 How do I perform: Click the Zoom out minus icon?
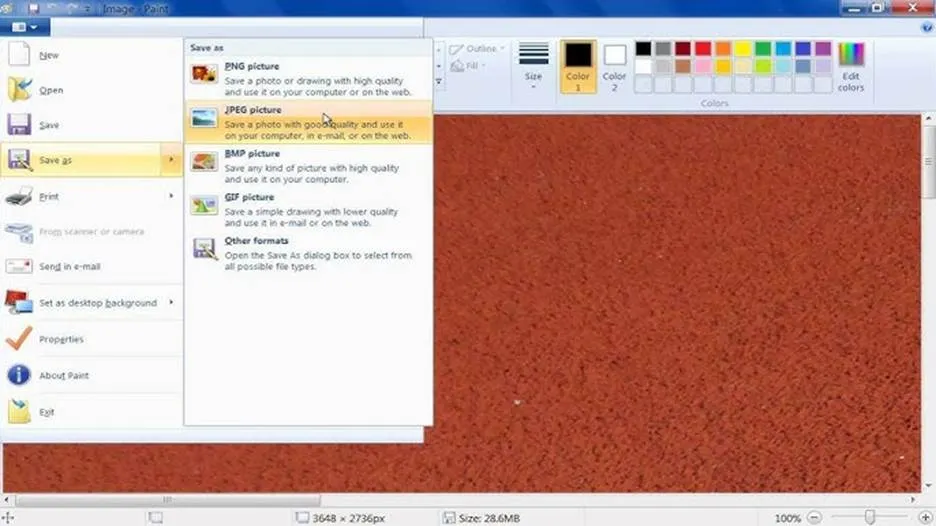814,518
